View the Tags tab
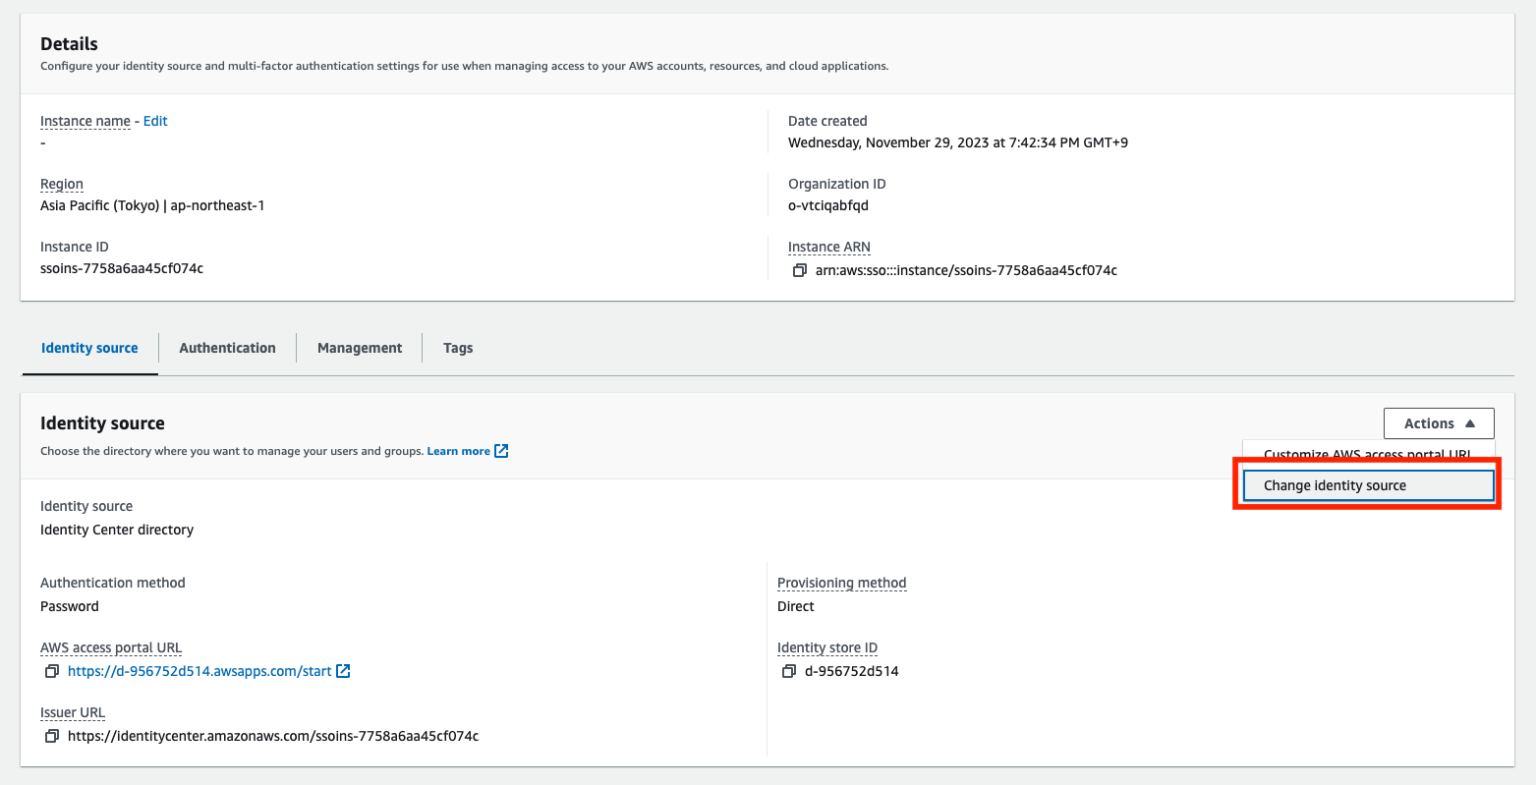 pos(458,347)
